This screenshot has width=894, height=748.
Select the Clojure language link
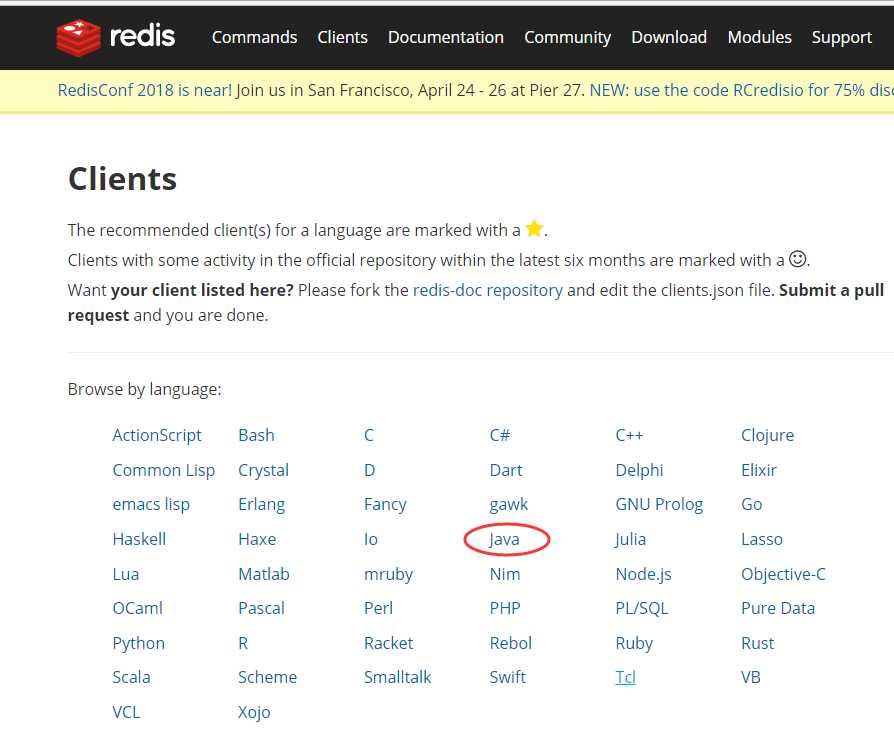(767, 436)
